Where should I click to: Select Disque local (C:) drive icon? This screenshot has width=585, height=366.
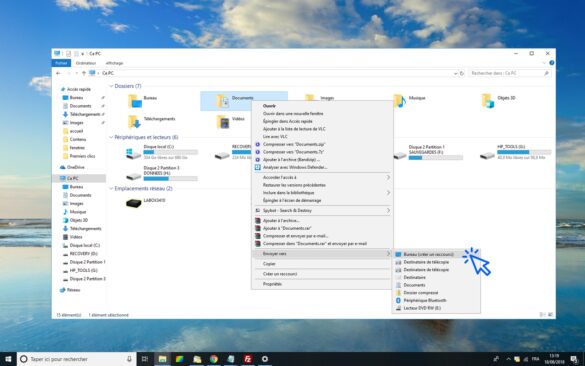pyautogui.click(x=133, y=153)
